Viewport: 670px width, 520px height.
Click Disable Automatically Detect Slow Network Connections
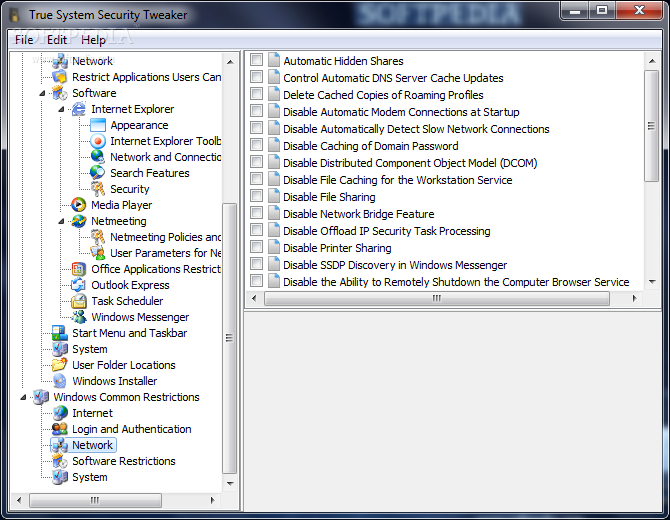(416, 129)
